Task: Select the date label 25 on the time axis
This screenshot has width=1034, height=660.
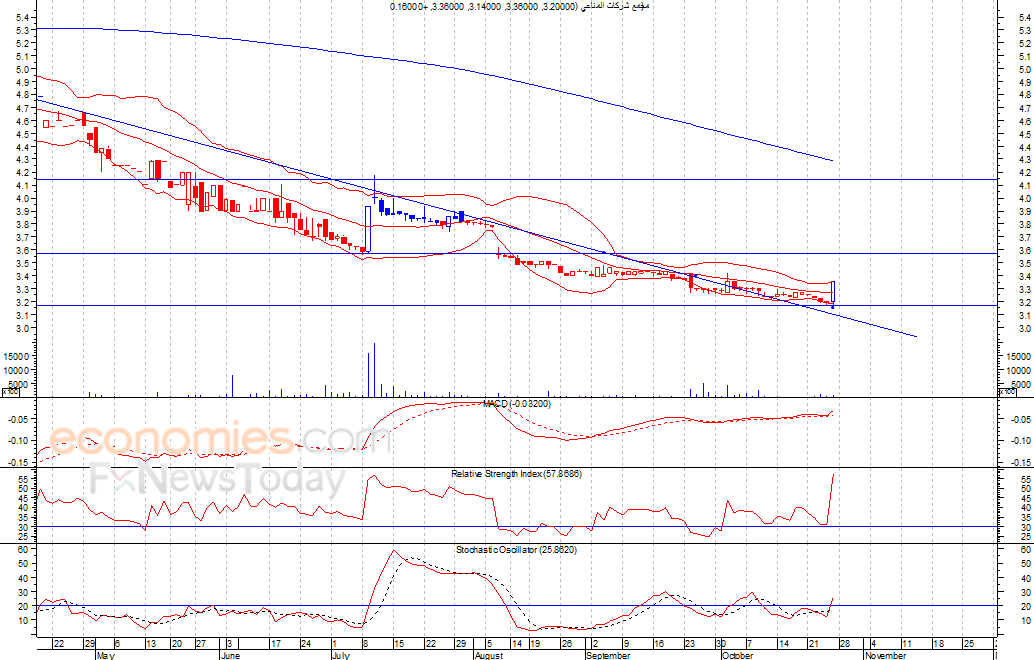Action: 969,644
